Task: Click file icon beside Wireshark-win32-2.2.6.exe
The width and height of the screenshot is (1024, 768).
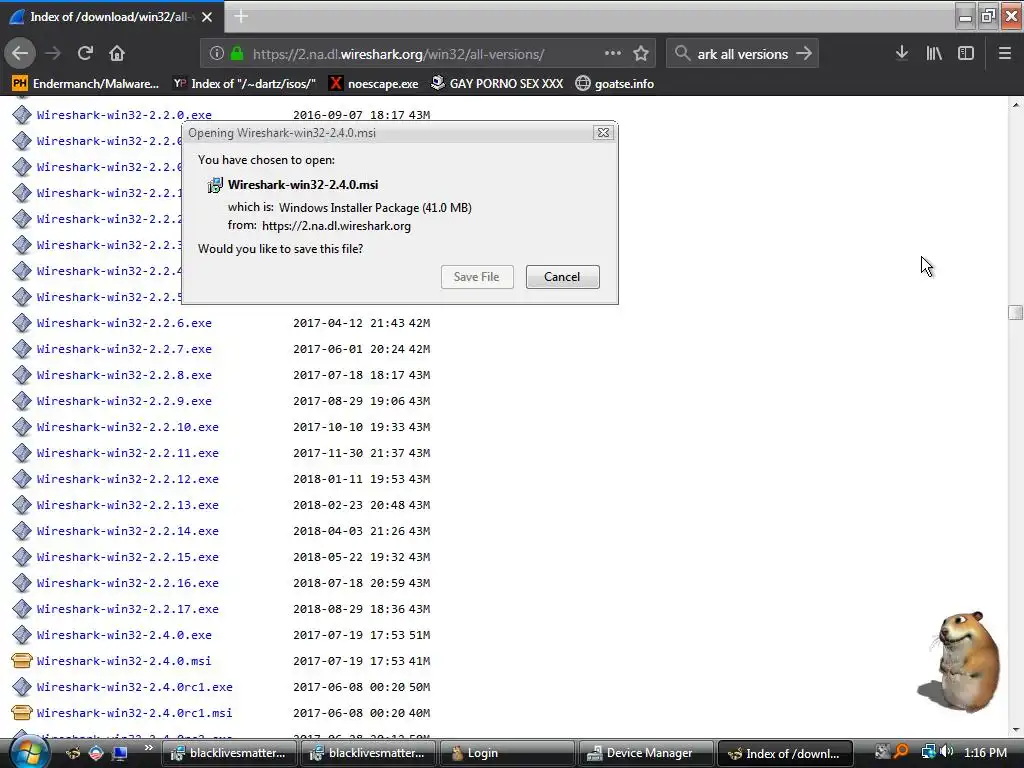Action: point(22,323)
